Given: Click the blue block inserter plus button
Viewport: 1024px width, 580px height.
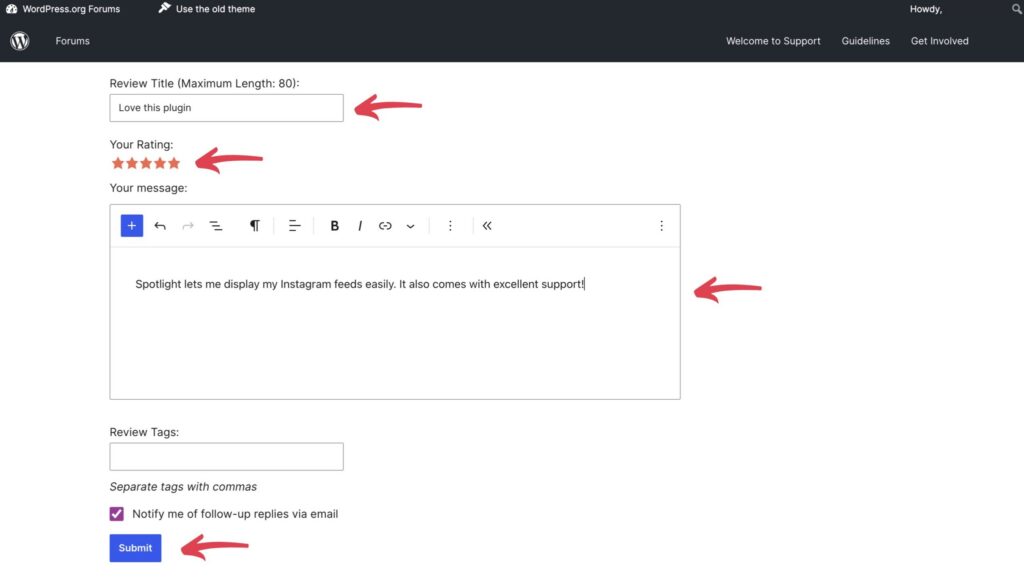Looking at the screenshot, I should tap(132, 226).
